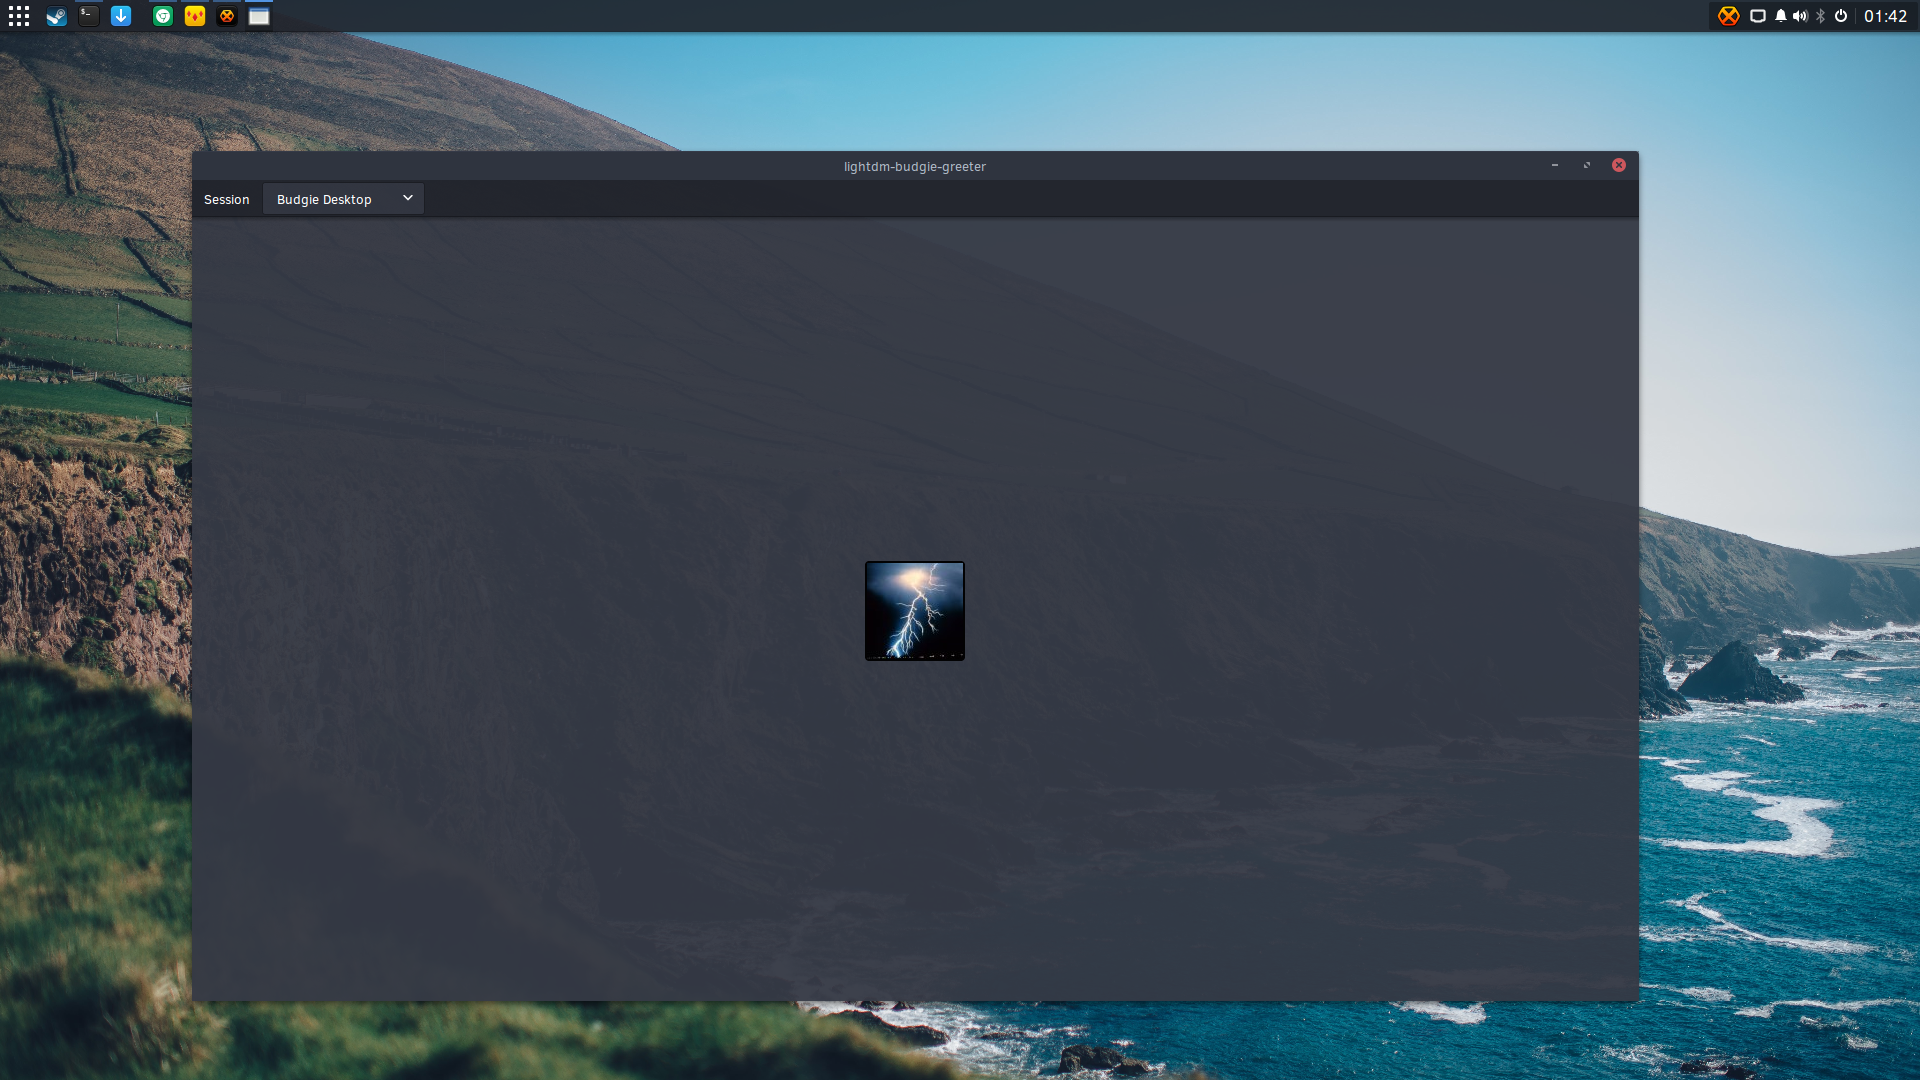The height and width of the screenshot is (1080, 1920).
Task: Open the applications grid menu
Action: click(x=19, y=16)
